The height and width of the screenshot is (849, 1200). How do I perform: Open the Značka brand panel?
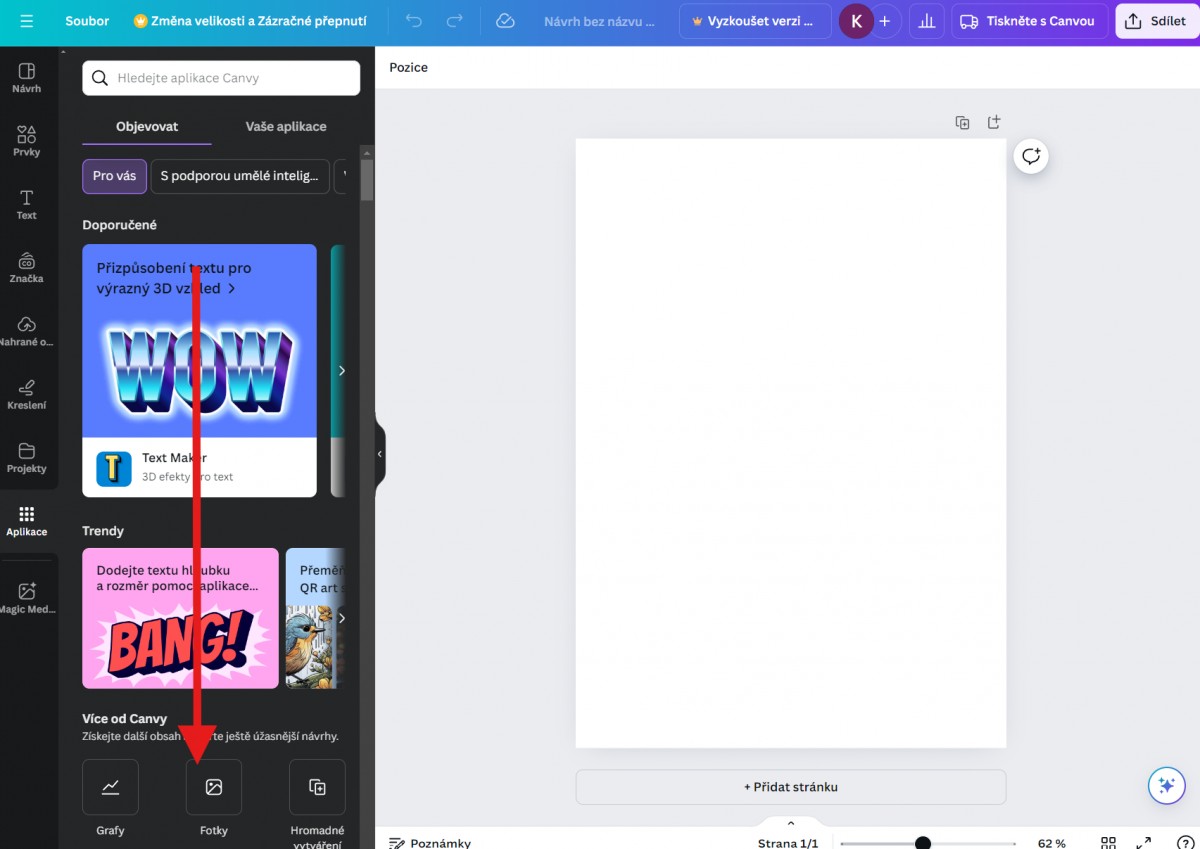(x=27, y=267)
